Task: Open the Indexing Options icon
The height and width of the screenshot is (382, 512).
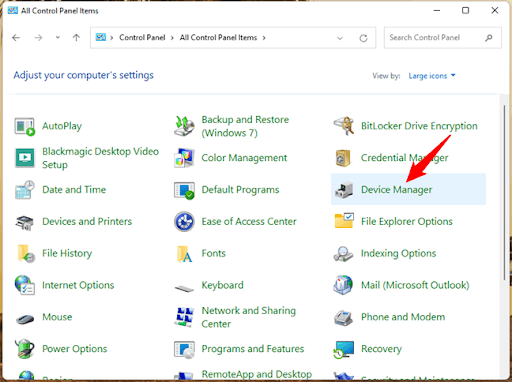Action: pos(343,254)
